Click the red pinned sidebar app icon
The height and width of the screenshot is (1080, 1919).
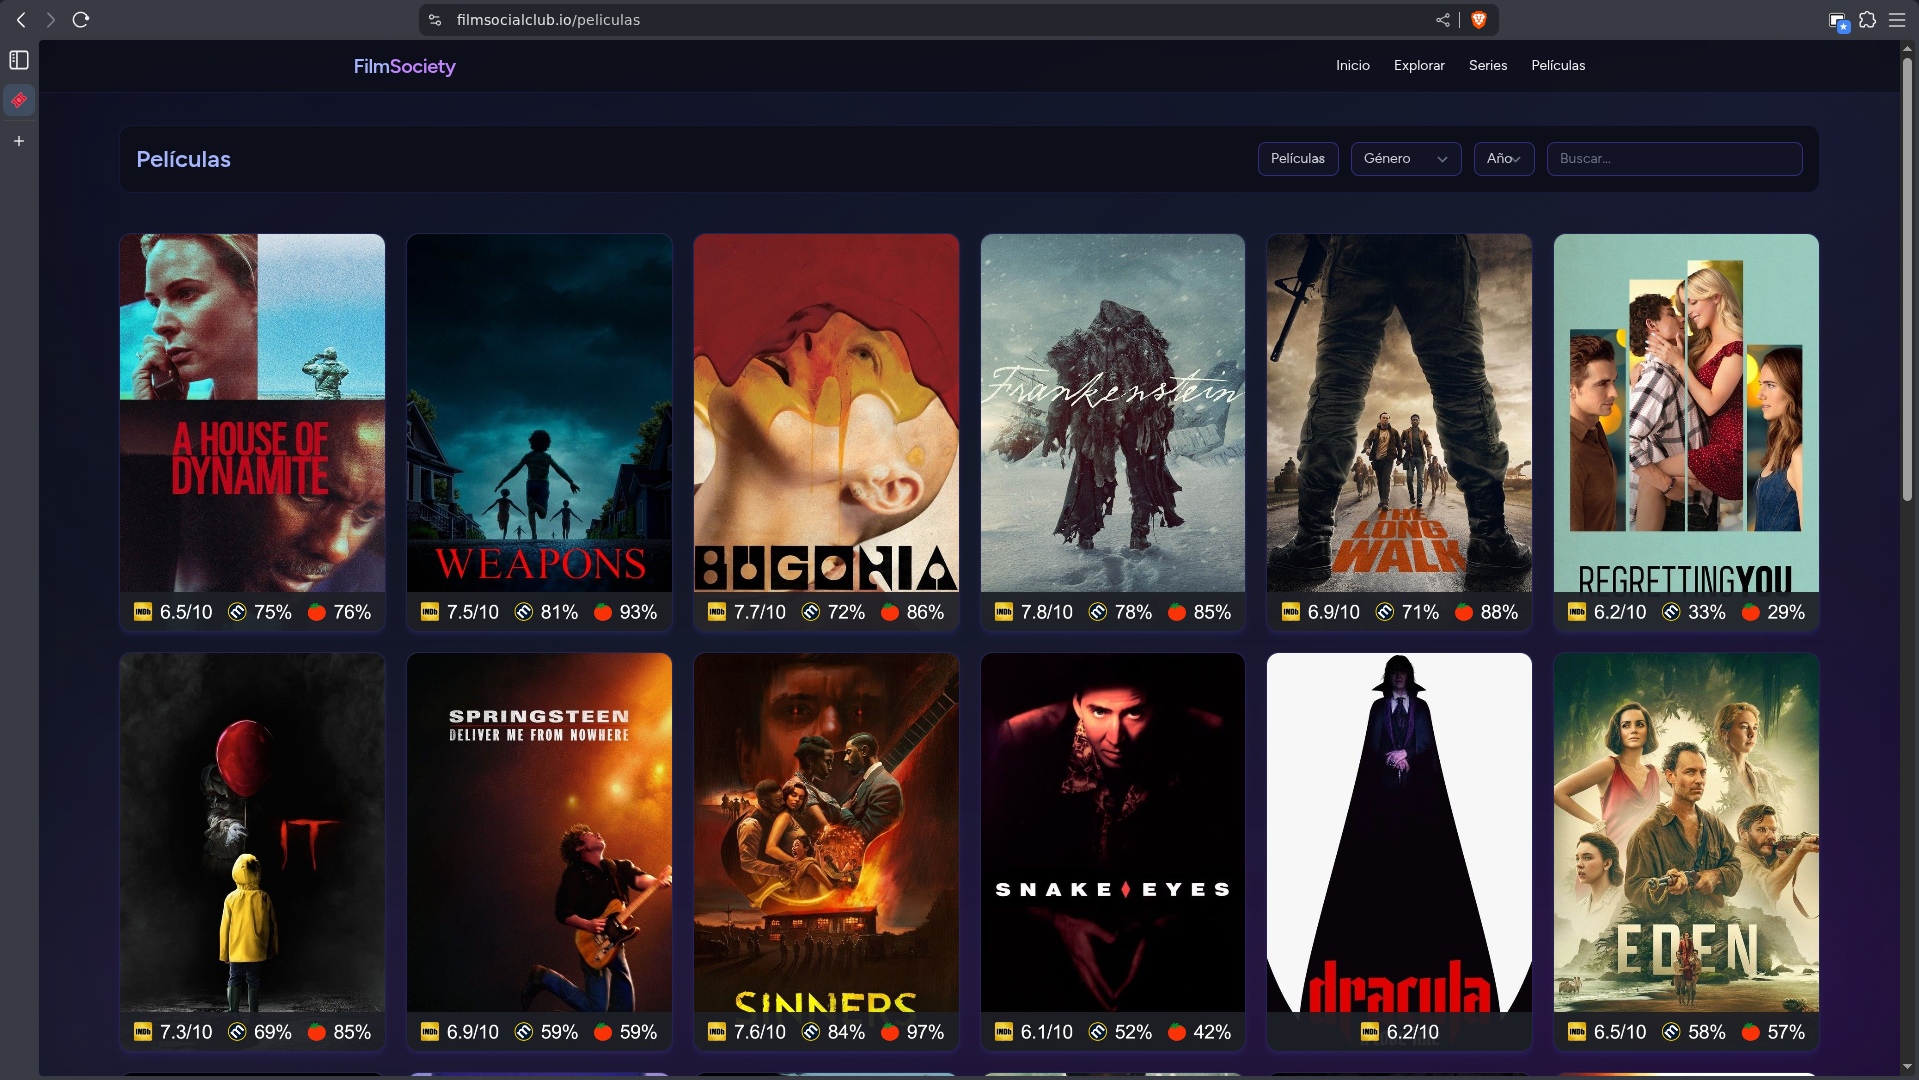coord(19,100)
